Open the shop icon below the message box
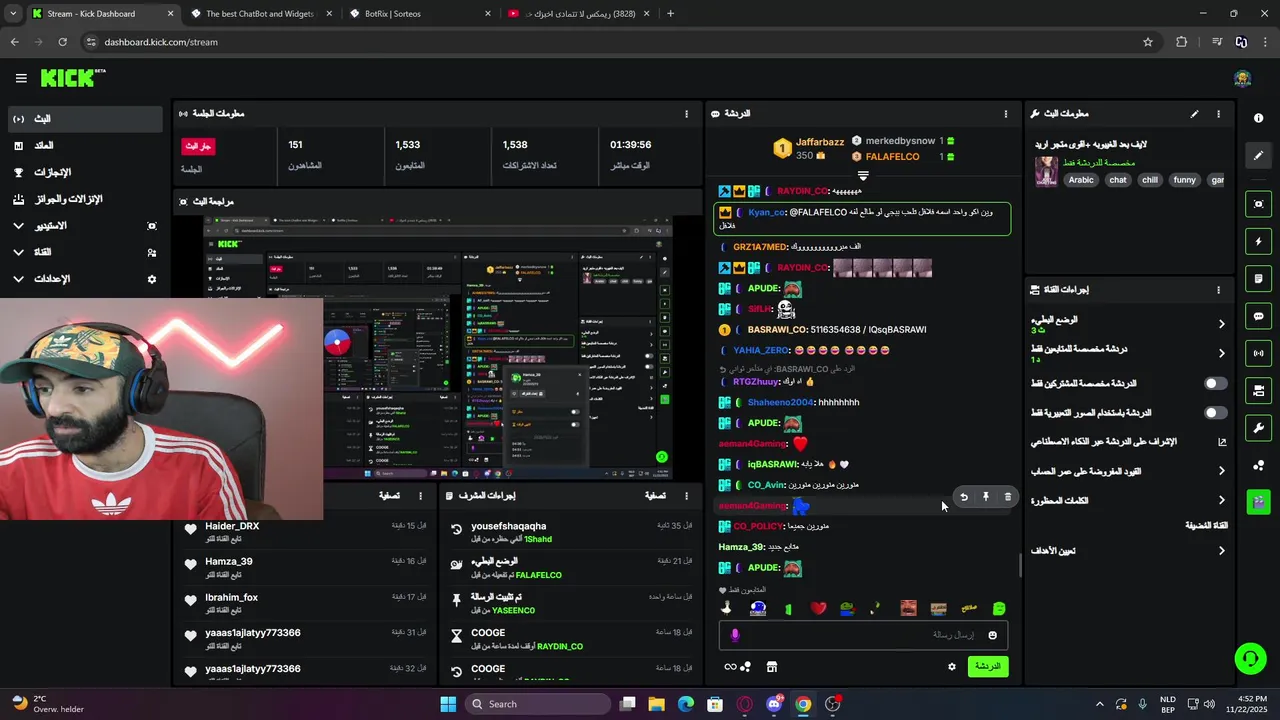Viewport: 1280px width, 720px height. pos(772,667)
